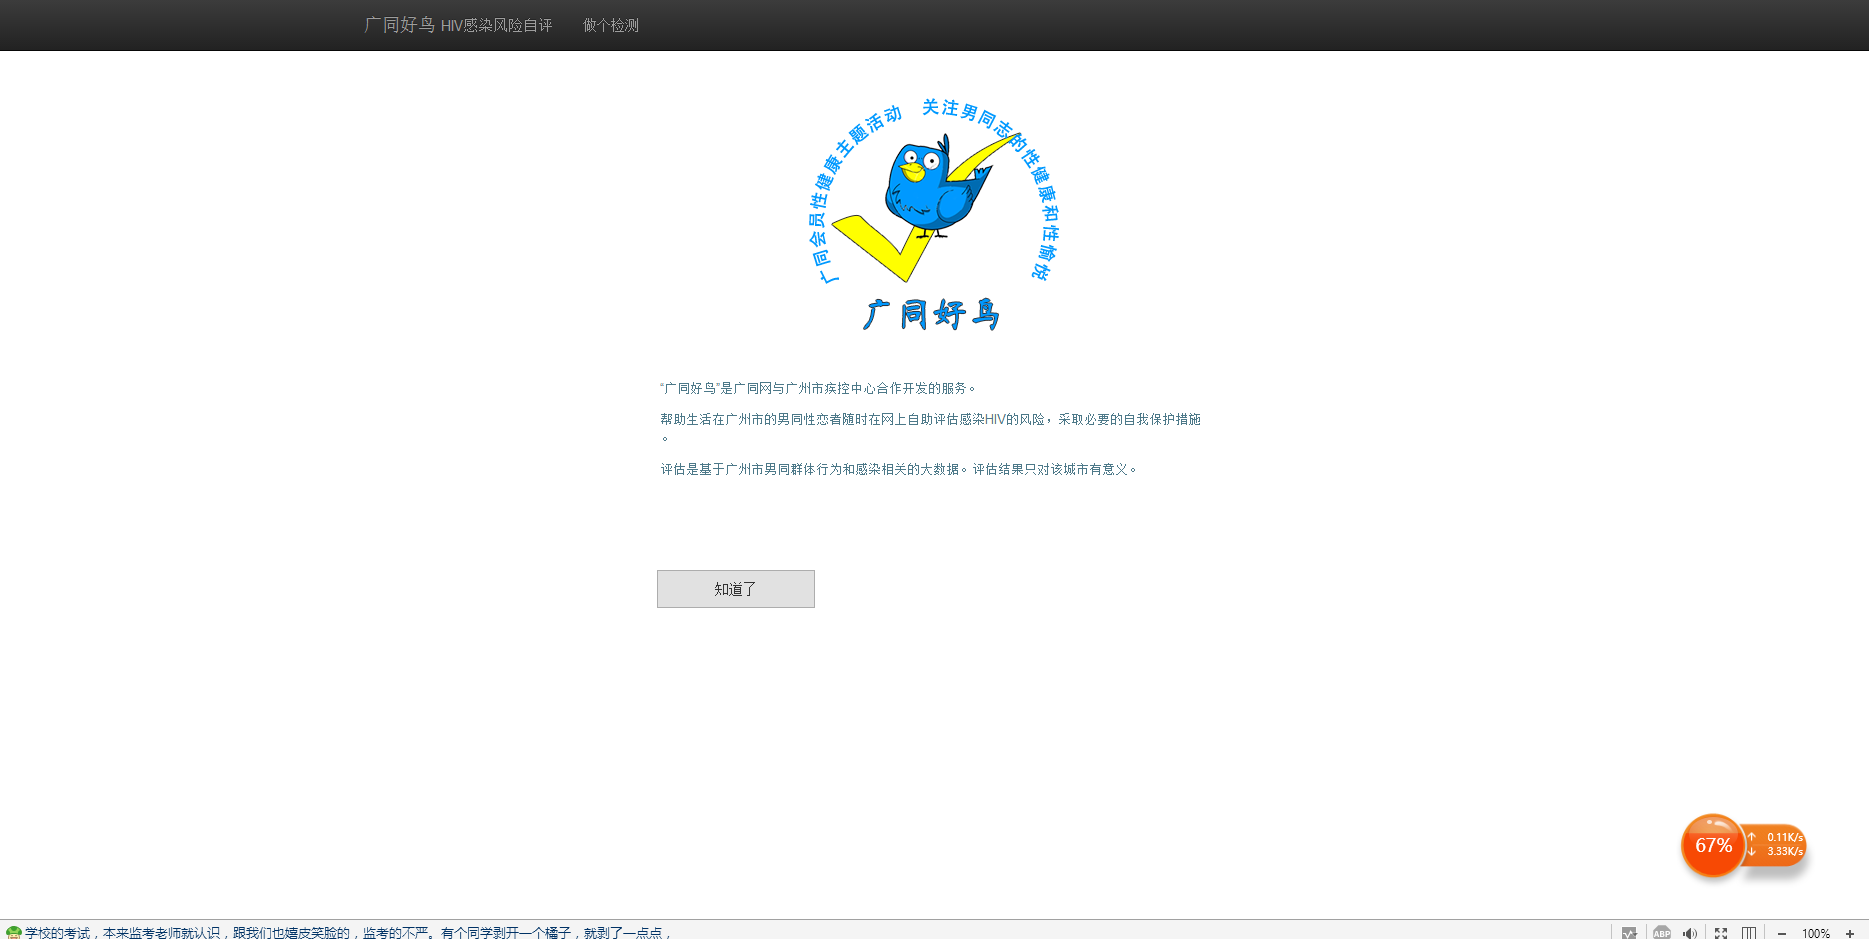Click the paragraph about 广州市疾控中心 cooperation
This screenshot has width=1869, height=939.
coord(817,388)
